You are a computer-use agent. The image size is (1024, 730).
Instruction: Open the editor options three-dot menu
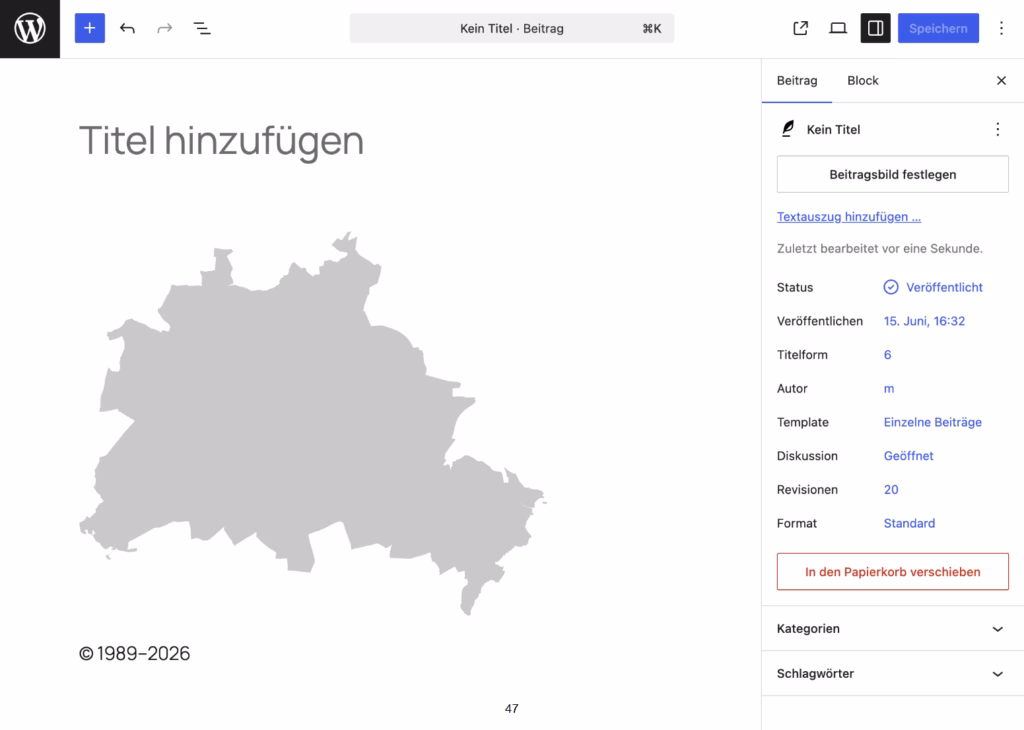[x=1001, y=28]
